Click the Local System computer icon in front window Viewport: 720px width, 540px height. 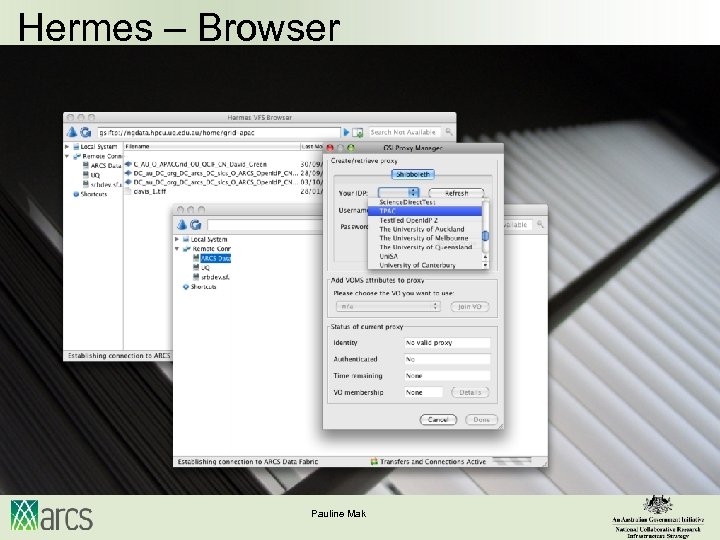[x=186, y=239]
